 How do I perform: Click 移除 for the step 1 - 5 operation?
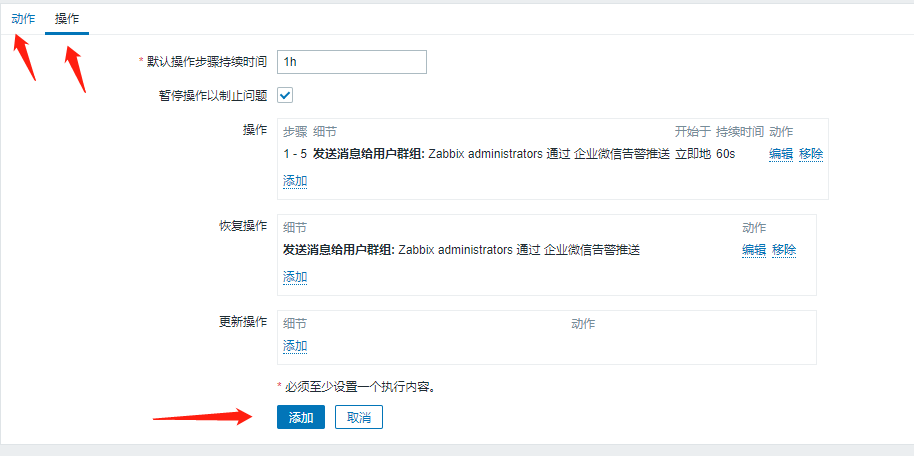coord(811,154)
